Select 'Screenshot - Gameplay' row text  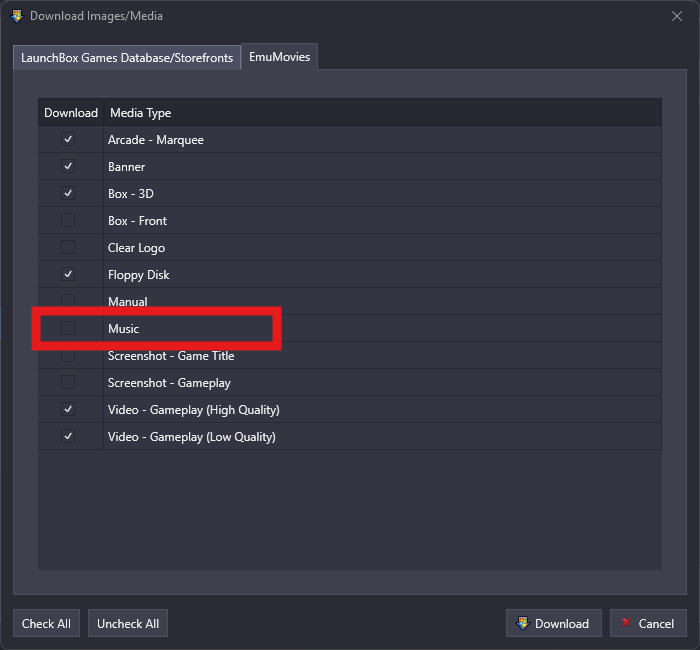pyautogui.click(x=169, y=383)
